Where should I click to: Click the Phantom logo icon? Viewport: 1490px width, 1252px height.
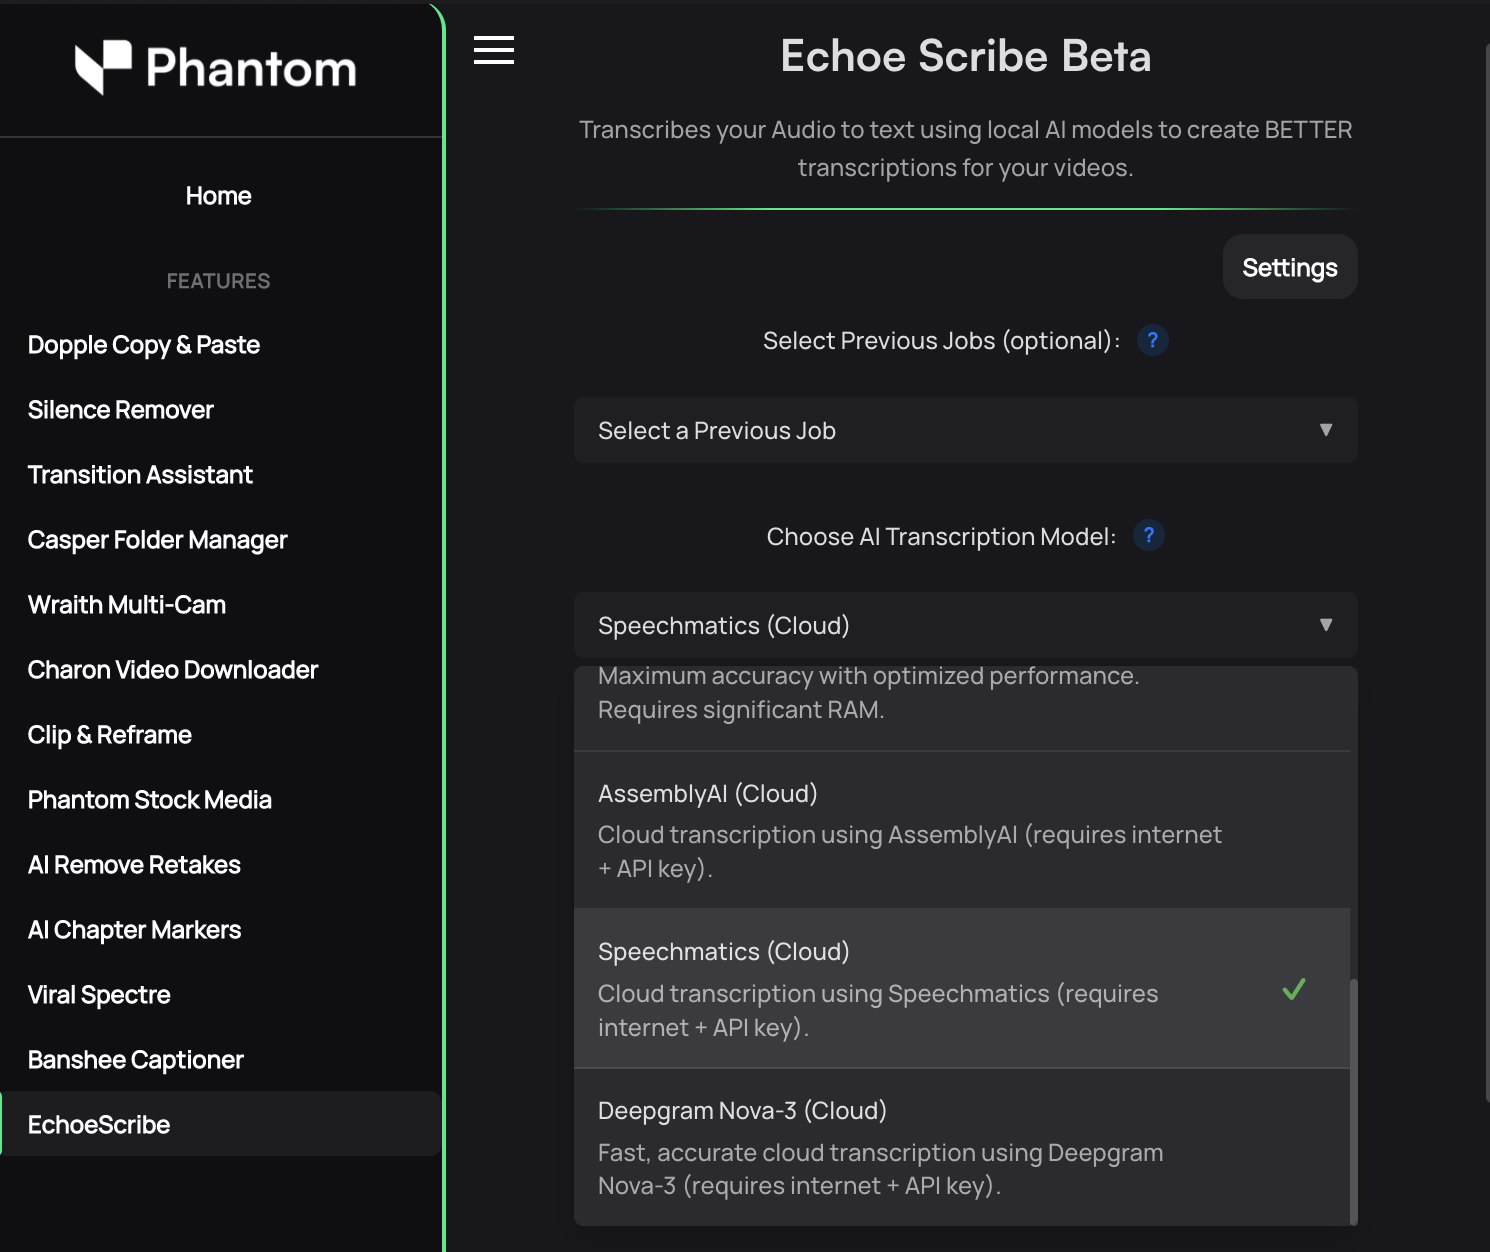[x=103, y=67]
